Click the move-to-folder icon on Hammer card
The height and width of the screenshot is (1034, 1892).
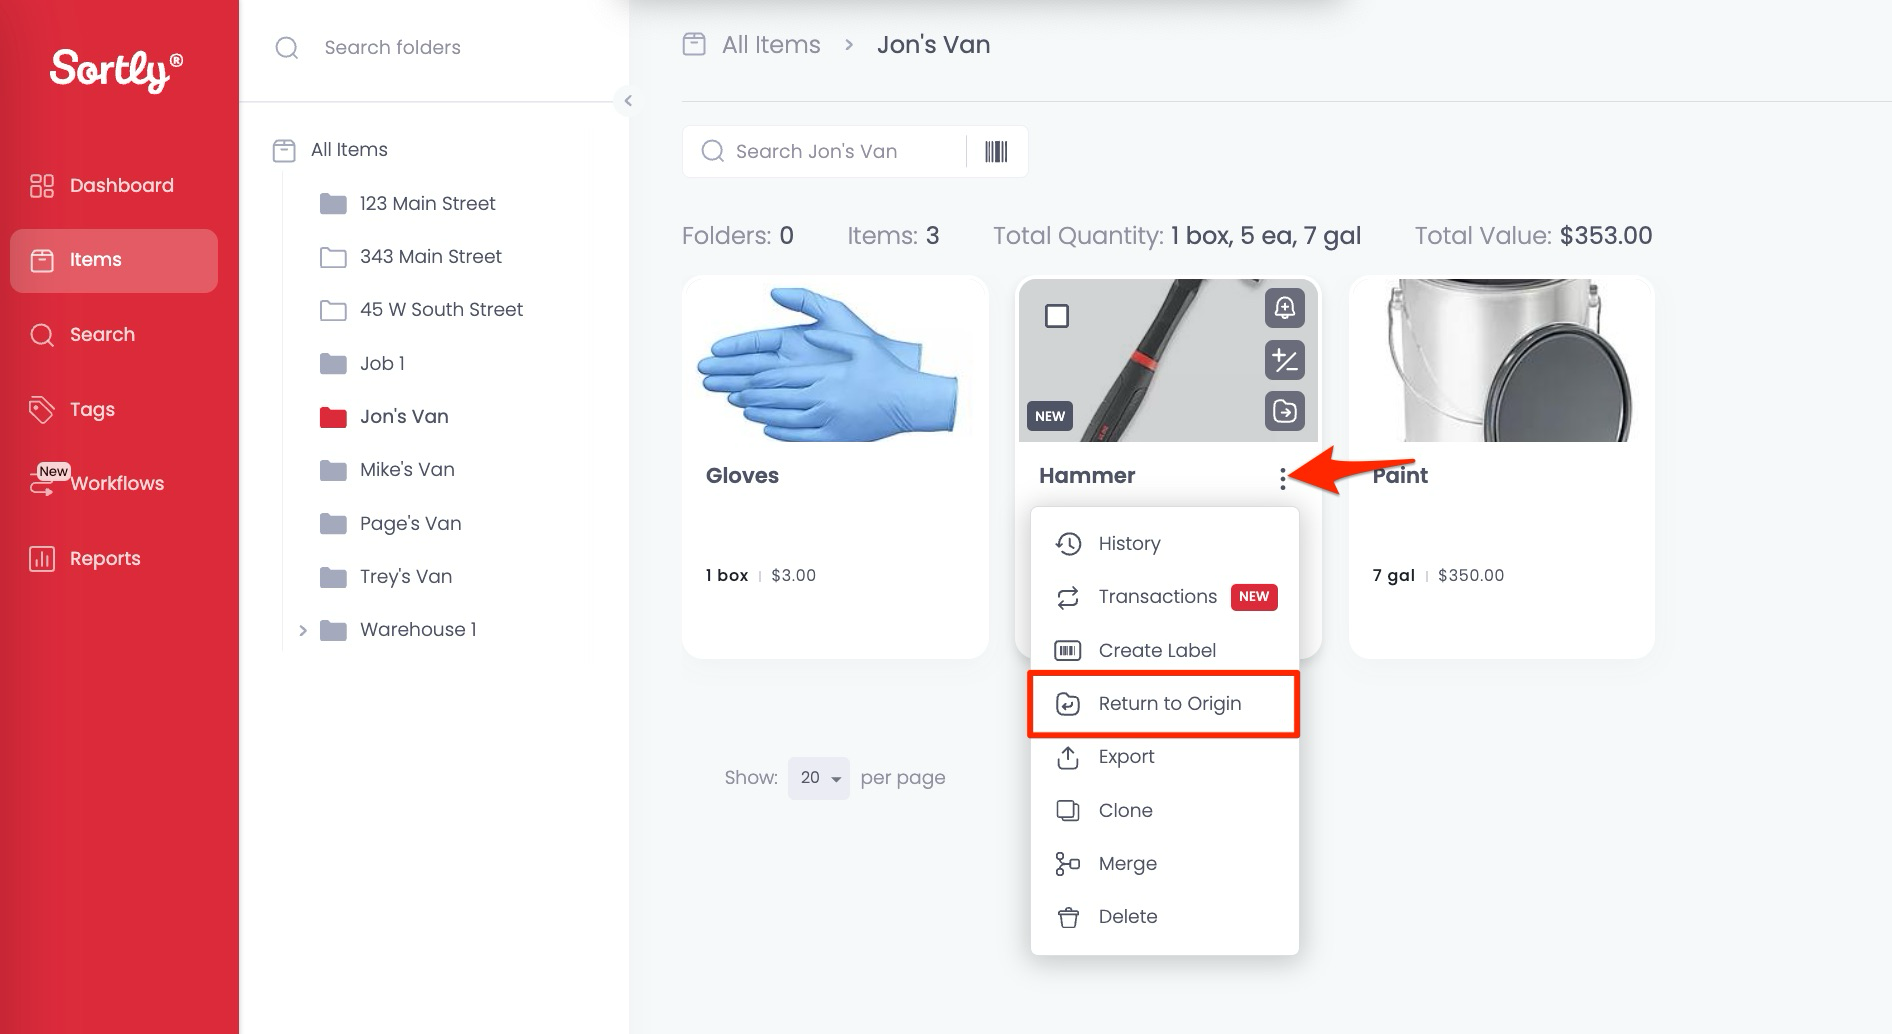(1284, 411)
